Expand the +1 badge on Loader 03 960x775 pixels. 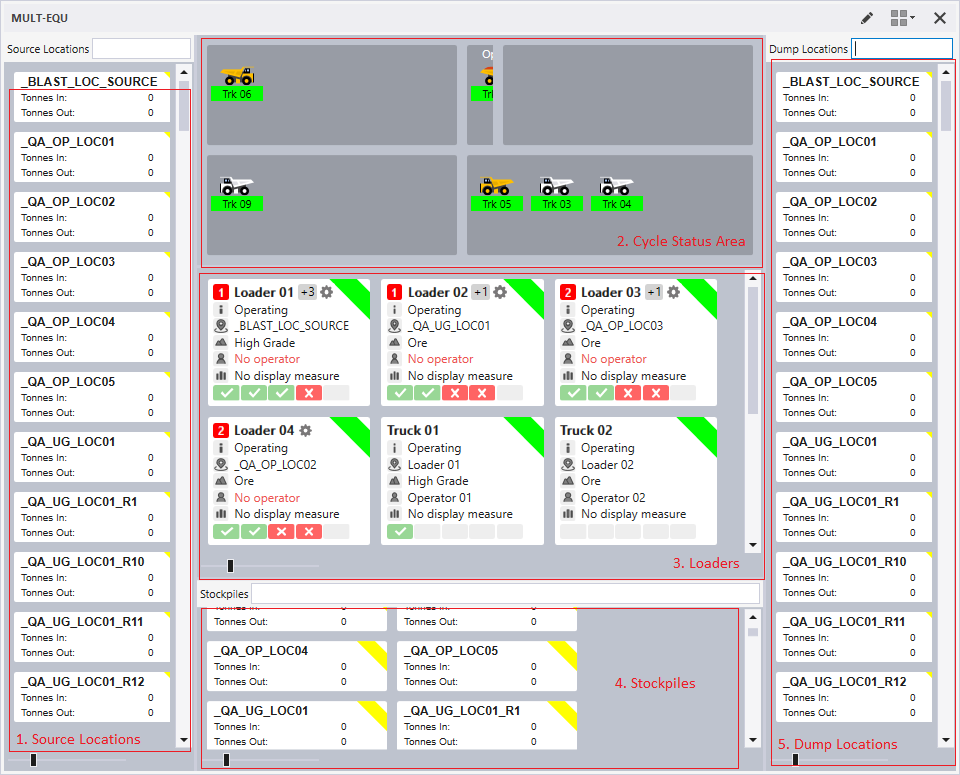tap(654, 292)
